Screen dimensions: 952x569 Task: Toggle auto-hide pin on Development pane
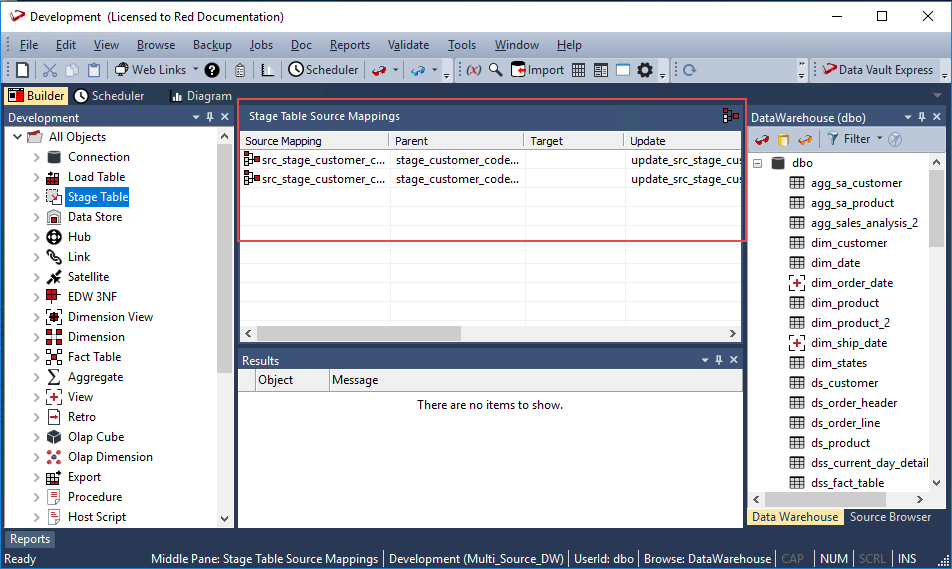210,117
